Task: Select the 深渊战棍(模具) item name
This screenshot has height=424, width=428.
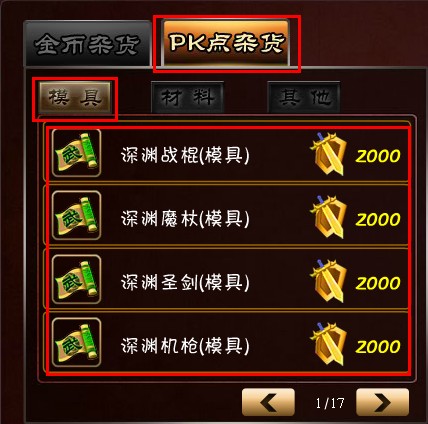Action: click(x=185, y=155)
